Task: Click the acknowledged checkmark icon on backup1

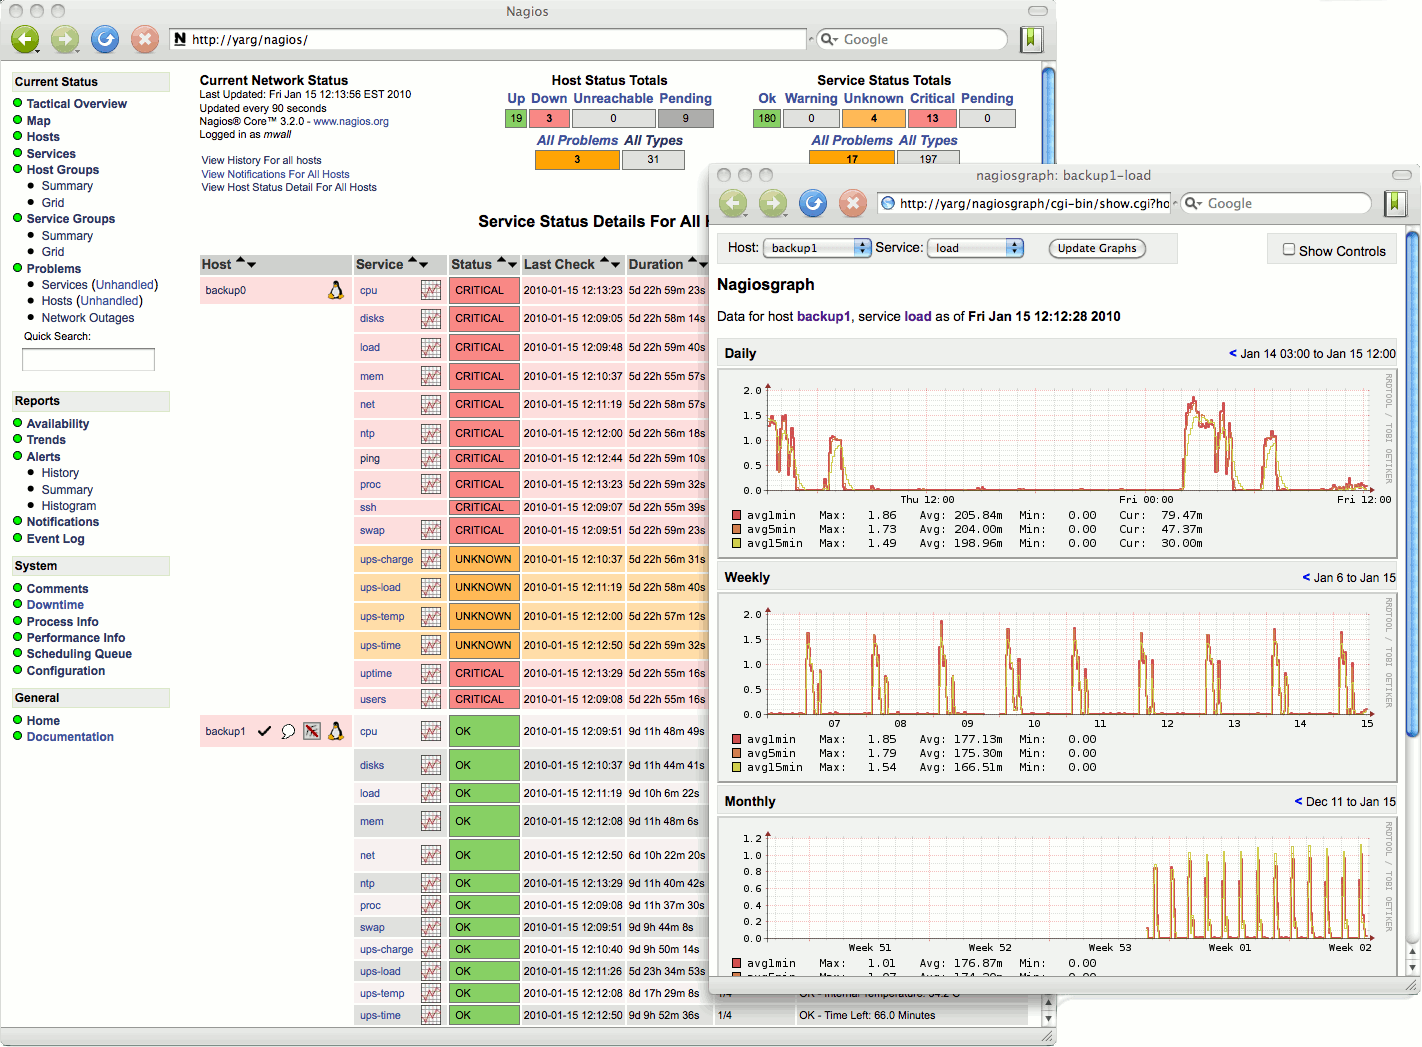Action: pyautogui.click(x=264, y=731)
